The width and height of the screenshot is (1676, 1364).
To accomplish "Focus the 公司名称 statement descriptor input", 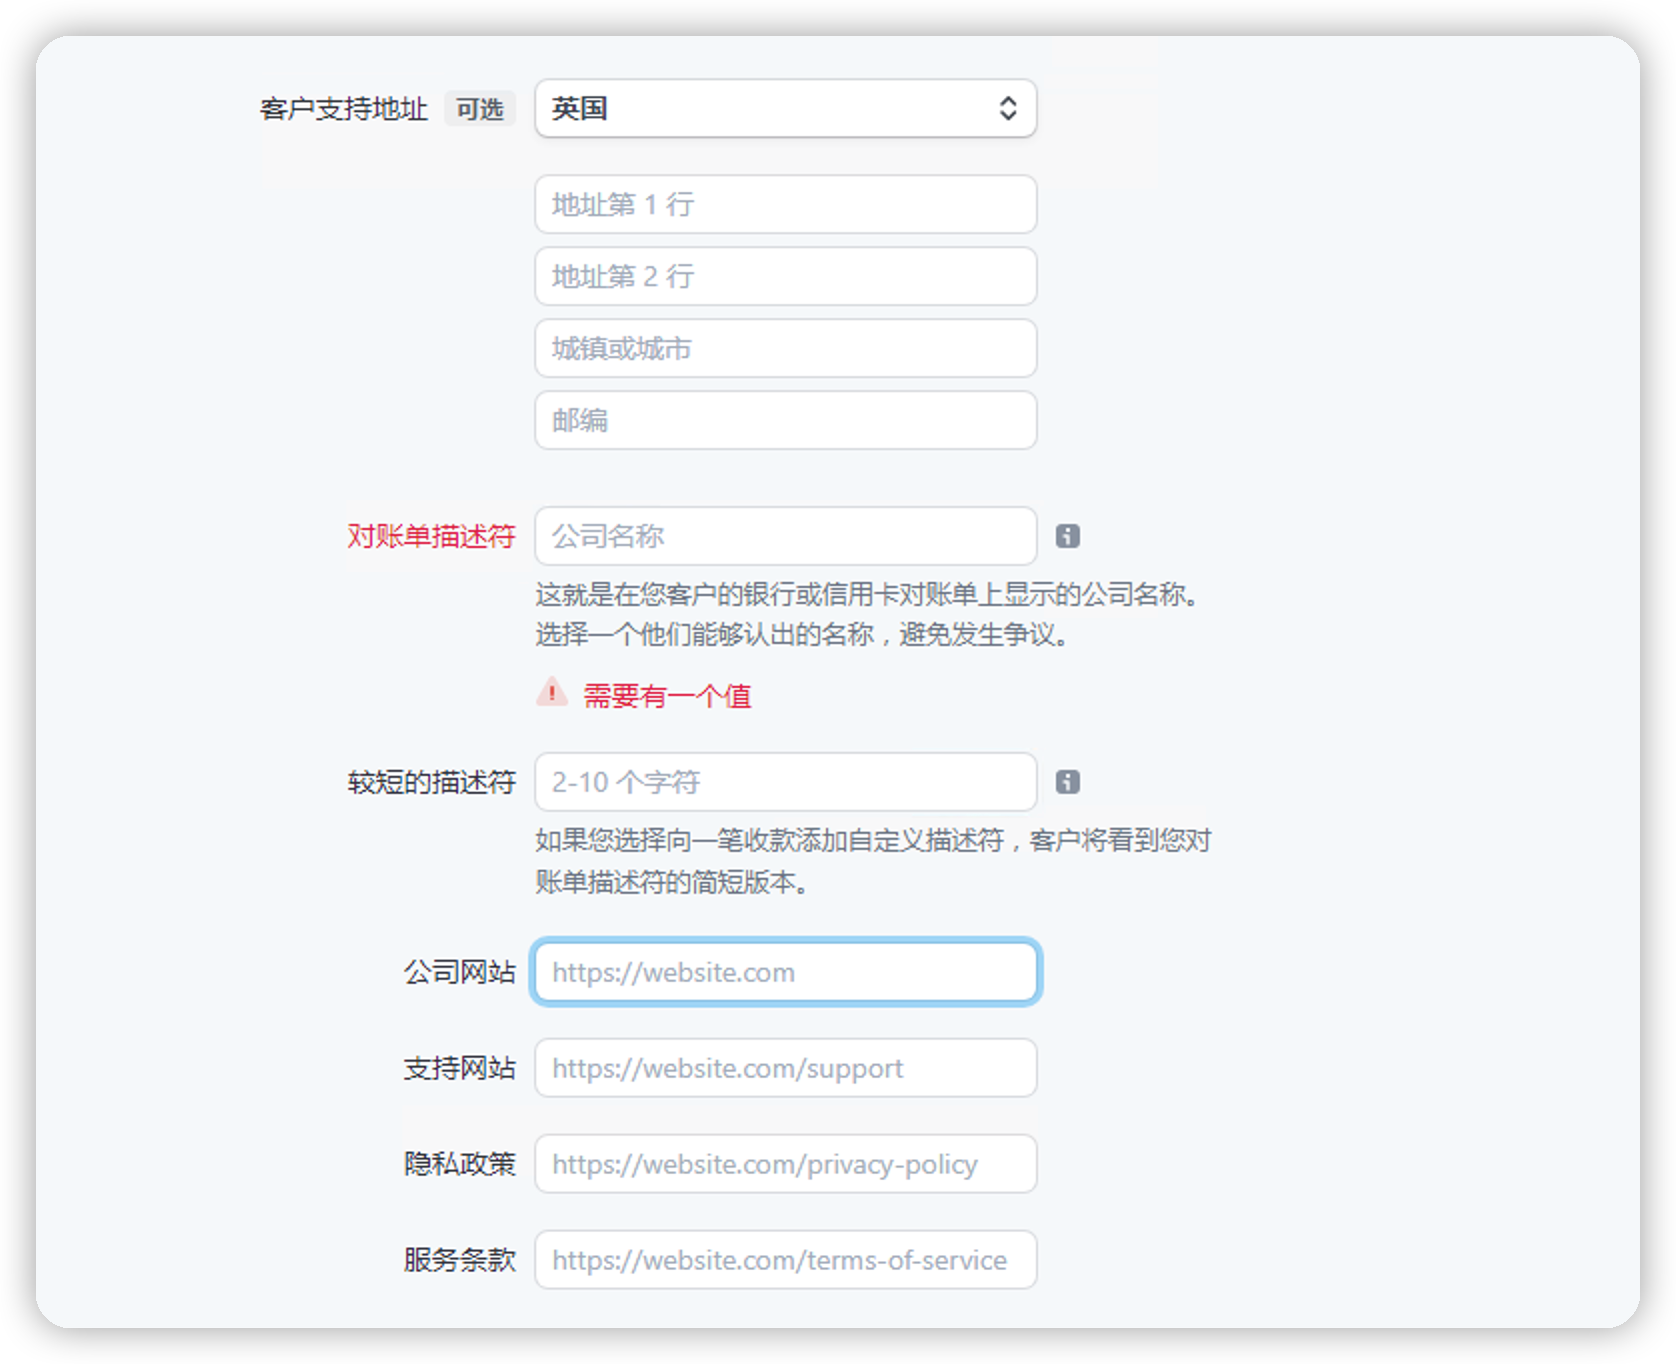I will [785, 537].
